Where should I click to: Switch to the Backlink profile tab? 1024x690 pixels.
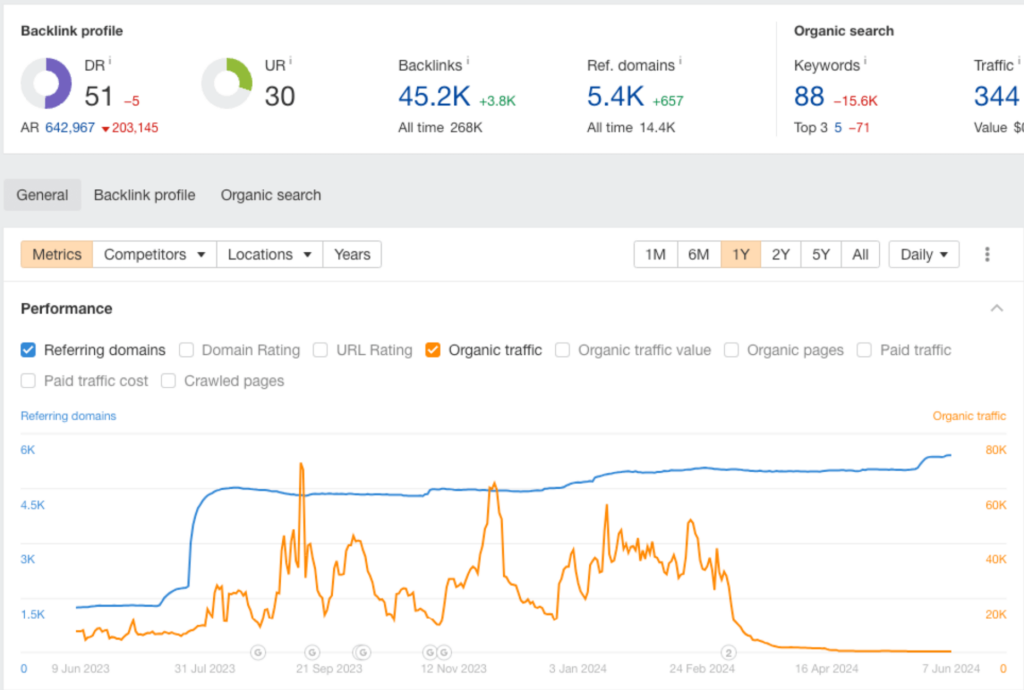point(144,195)
